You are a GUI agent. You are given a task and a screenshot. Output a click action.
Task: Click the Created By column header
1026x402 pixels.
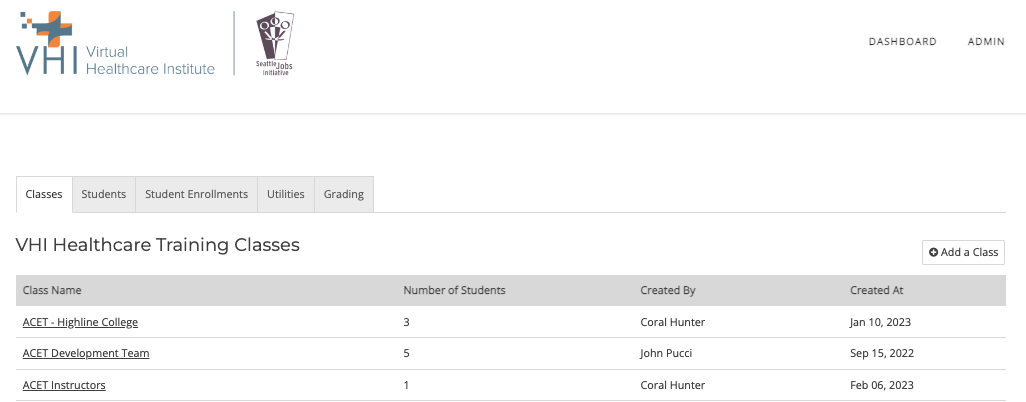coord(667,290)
